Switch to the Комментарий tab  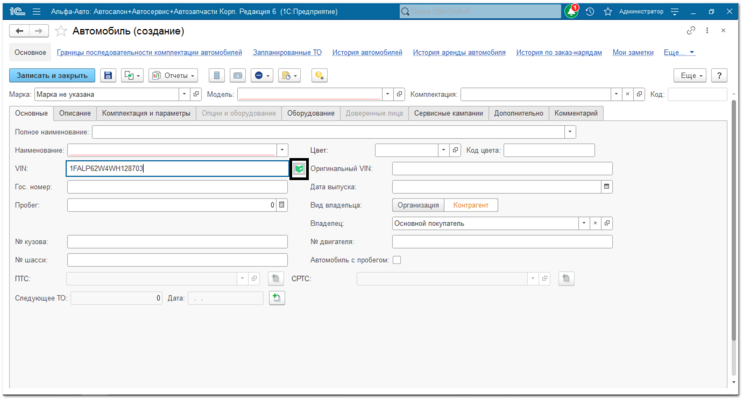click(576, 113)
